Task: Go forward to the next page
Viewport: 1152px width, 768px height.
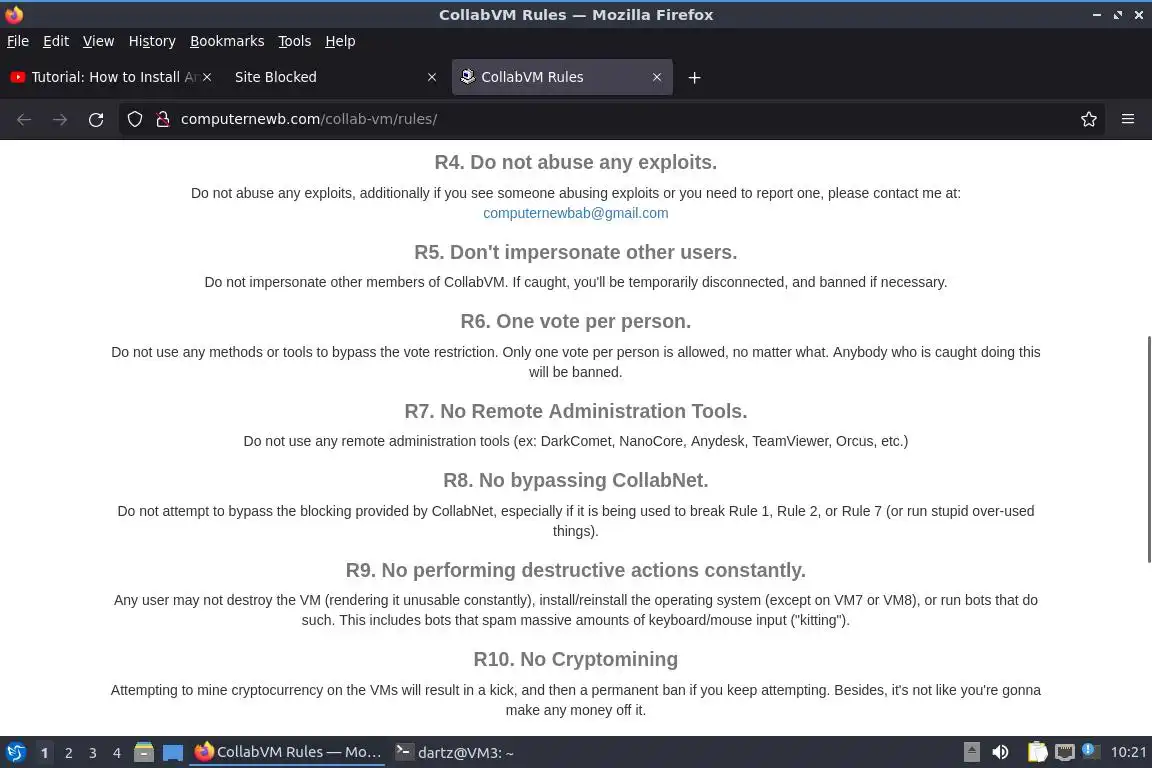Action: pyautogui.click(x=60, y=119)
